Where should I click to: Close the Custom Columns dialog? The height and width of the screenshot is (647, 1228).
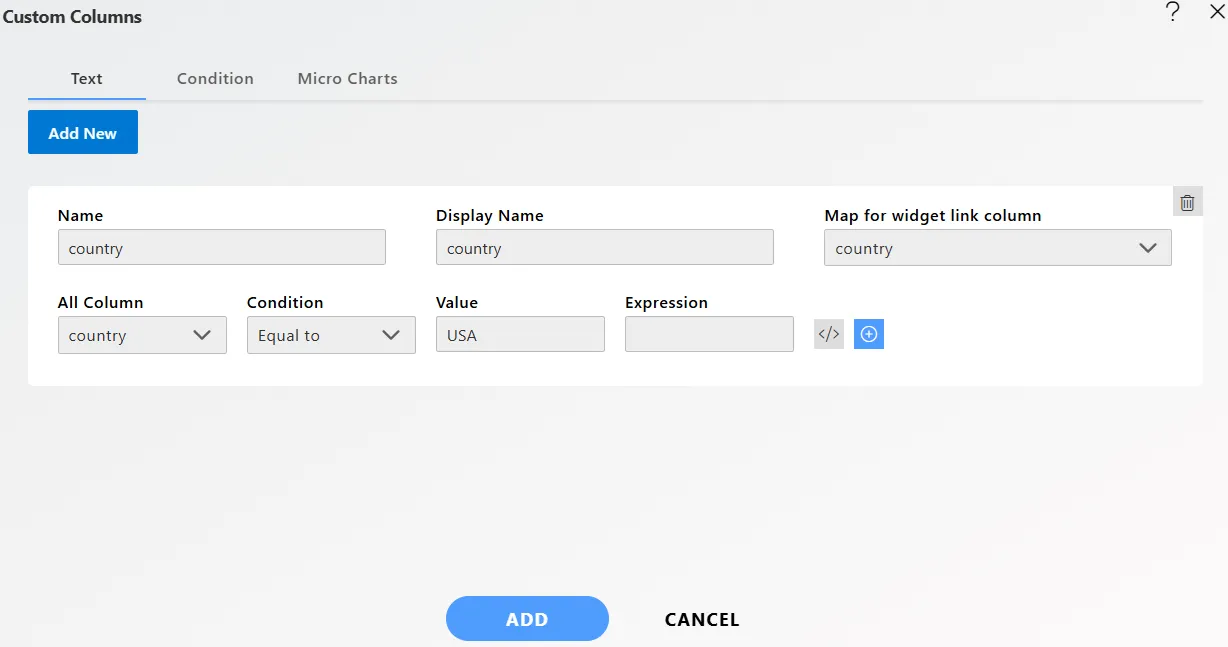(x=1217, y=12)
